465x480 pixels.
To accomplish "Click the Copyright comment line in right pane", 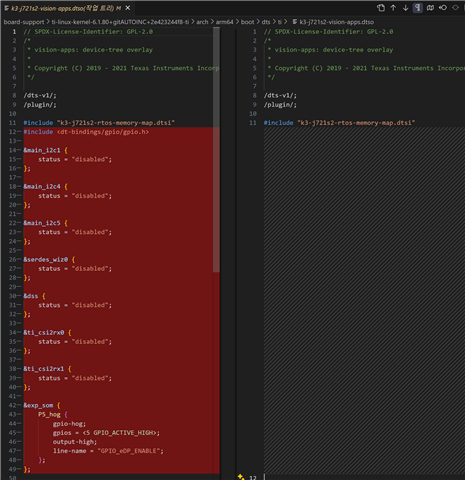I will (366, 68).
